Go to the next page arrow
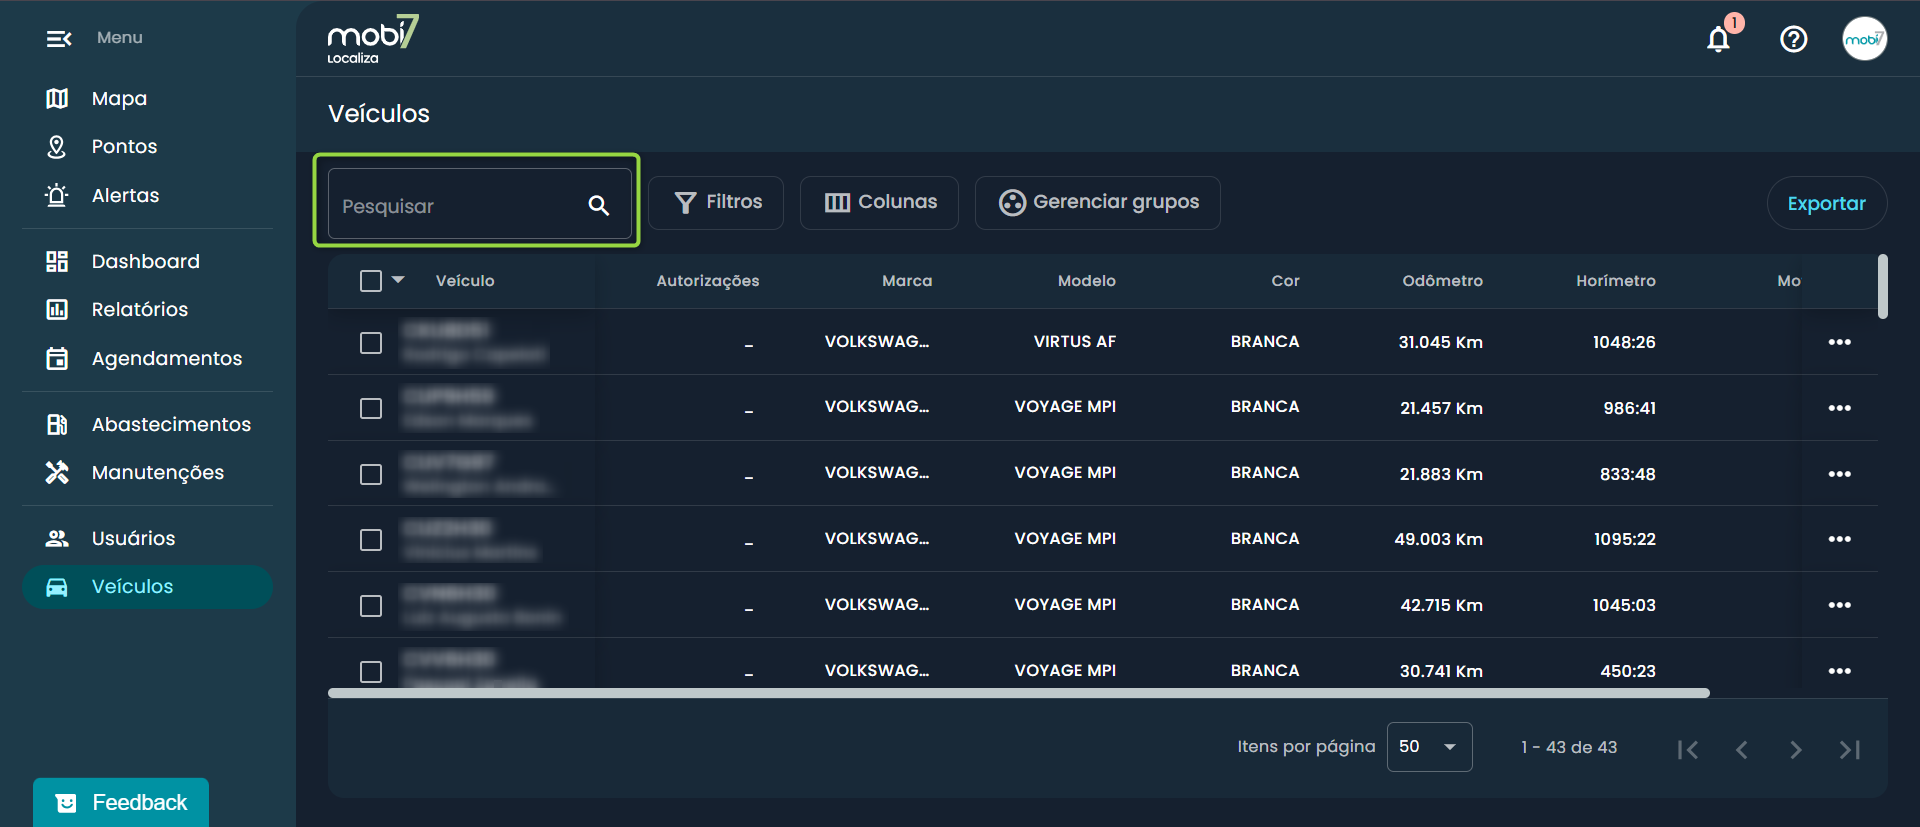 (1795, 749)
